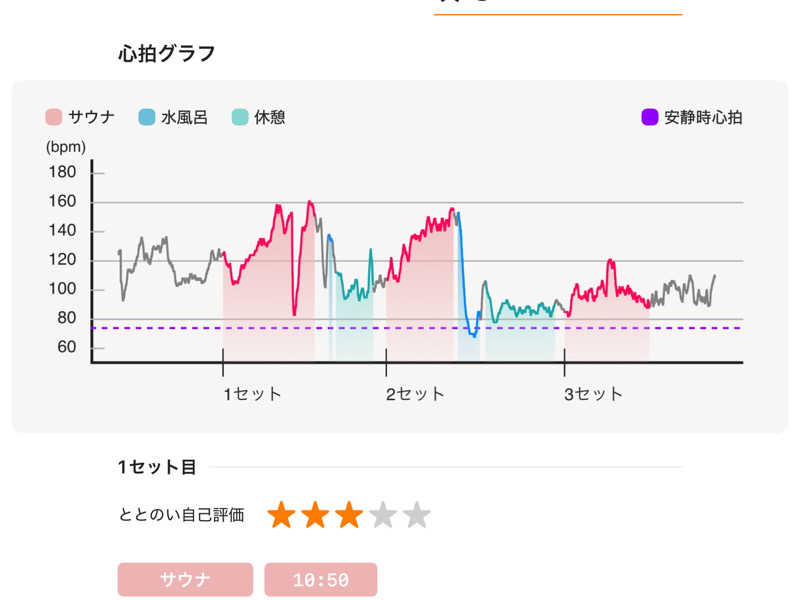Click the second rating star
The width and height of the screenshot is (800, 600).
(315, 516)
